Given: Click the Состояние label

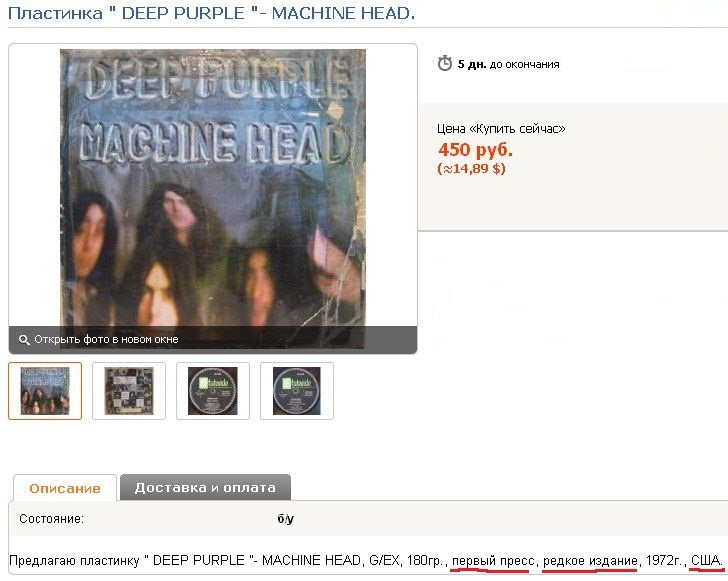Looking at the screenshot, I should coord(52,519).
